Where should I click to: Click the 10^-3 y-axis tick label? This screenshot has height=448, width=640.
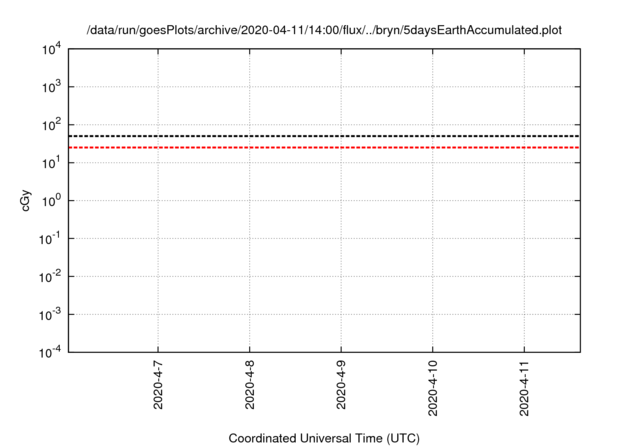tap(50, 315)
